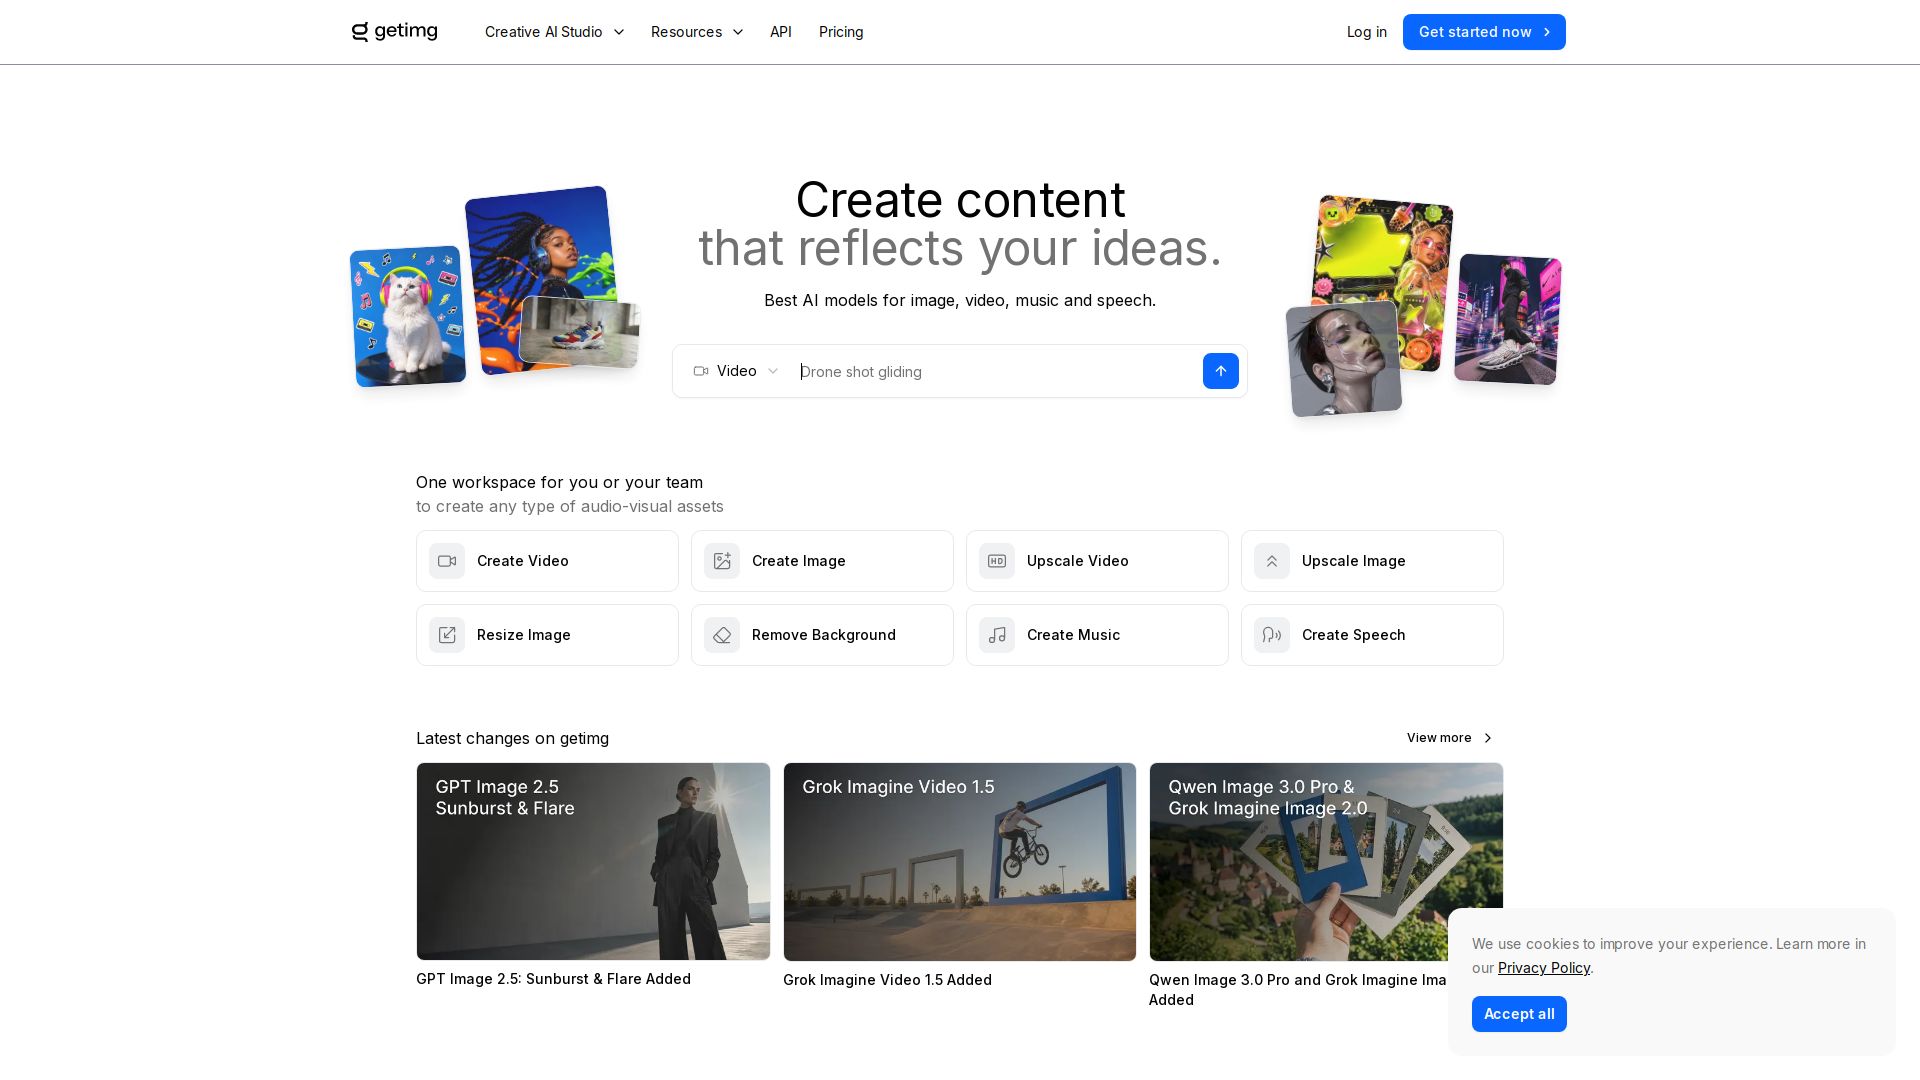Click the Create Speech icon

pos(1272,635)
